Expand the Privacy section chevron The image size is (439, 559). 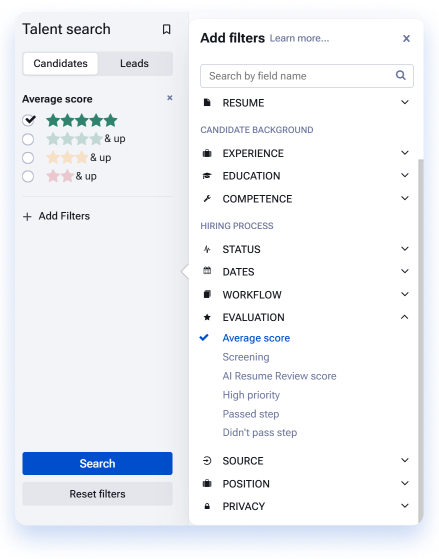[x=405, y=506]
